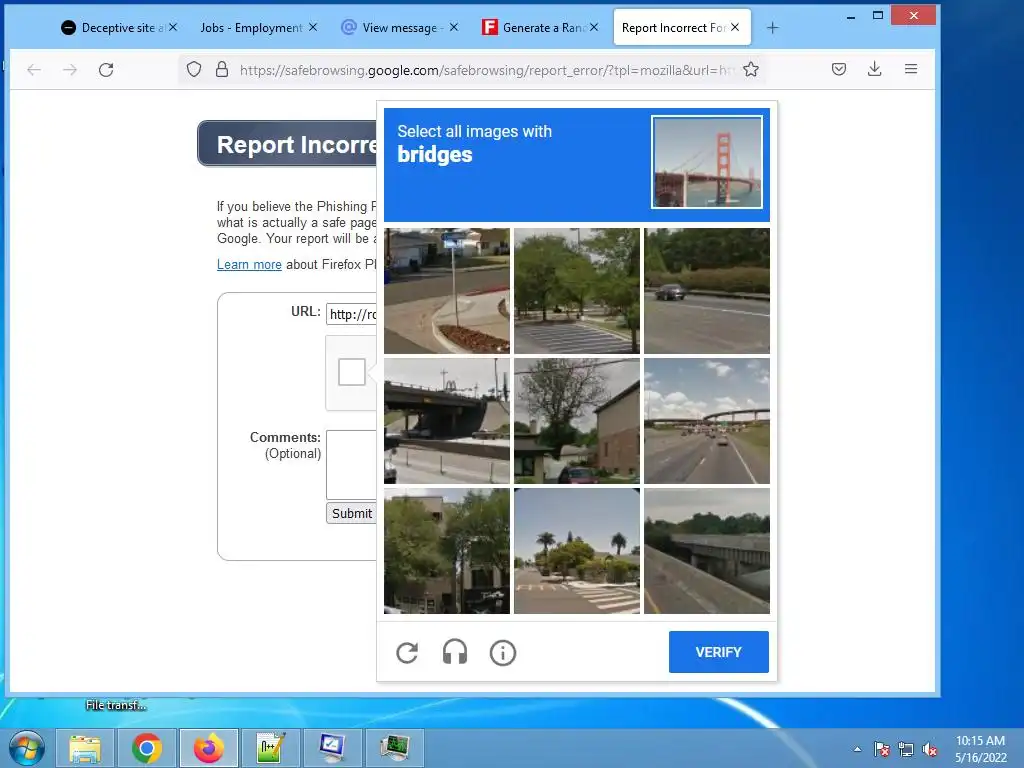Select the building behind trees tile
The image size is (1024, 768).
click(447, 551)
